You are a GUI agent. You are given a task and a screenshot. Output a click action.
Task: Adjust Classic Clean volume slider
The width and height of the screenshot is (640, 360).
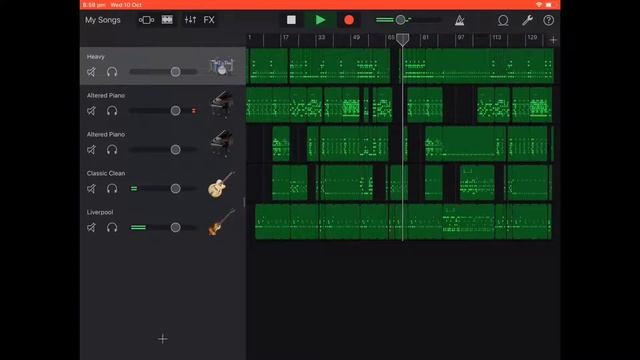[x=163, y=189]
